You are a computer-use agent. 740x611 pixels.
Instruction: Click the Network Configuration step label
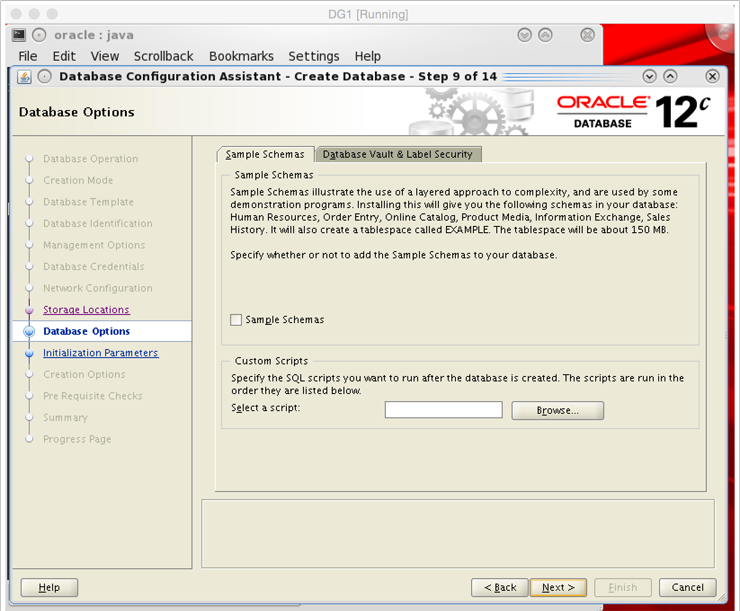click(98, 288)
